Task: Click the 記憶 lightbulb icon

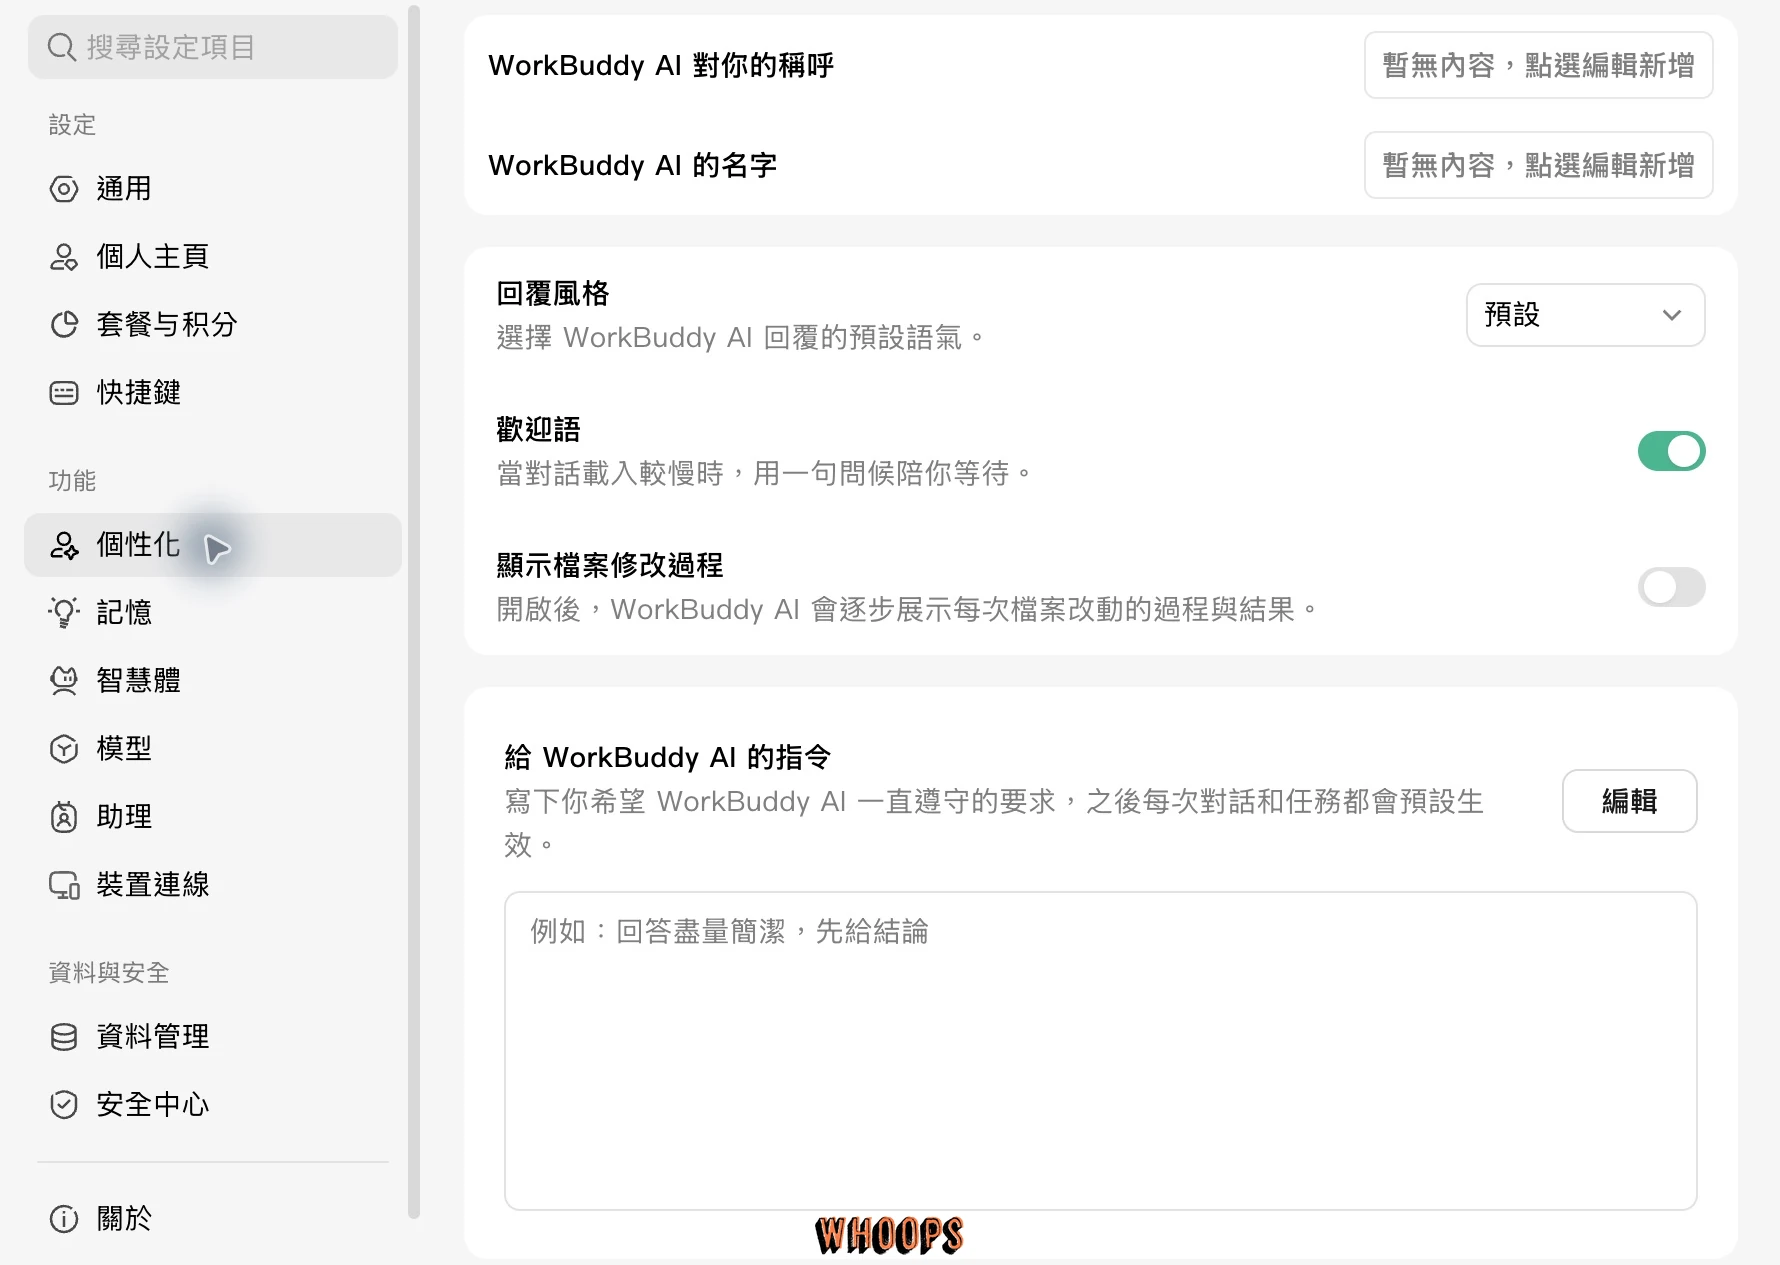Action: click(x=64, y=613)
